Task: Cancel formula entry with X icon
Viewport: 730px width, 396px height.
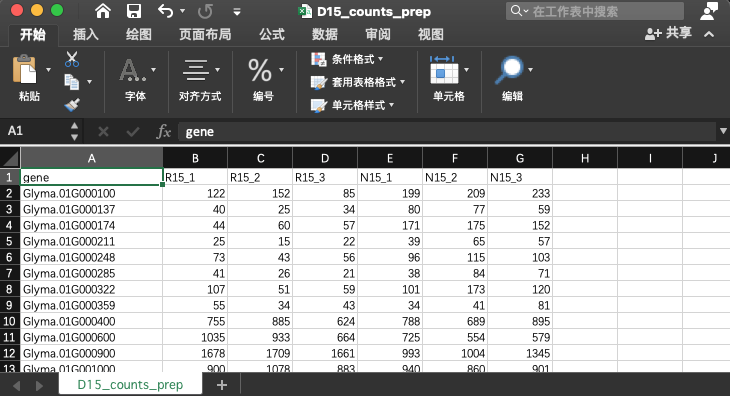Action: (x=103, y=132)
